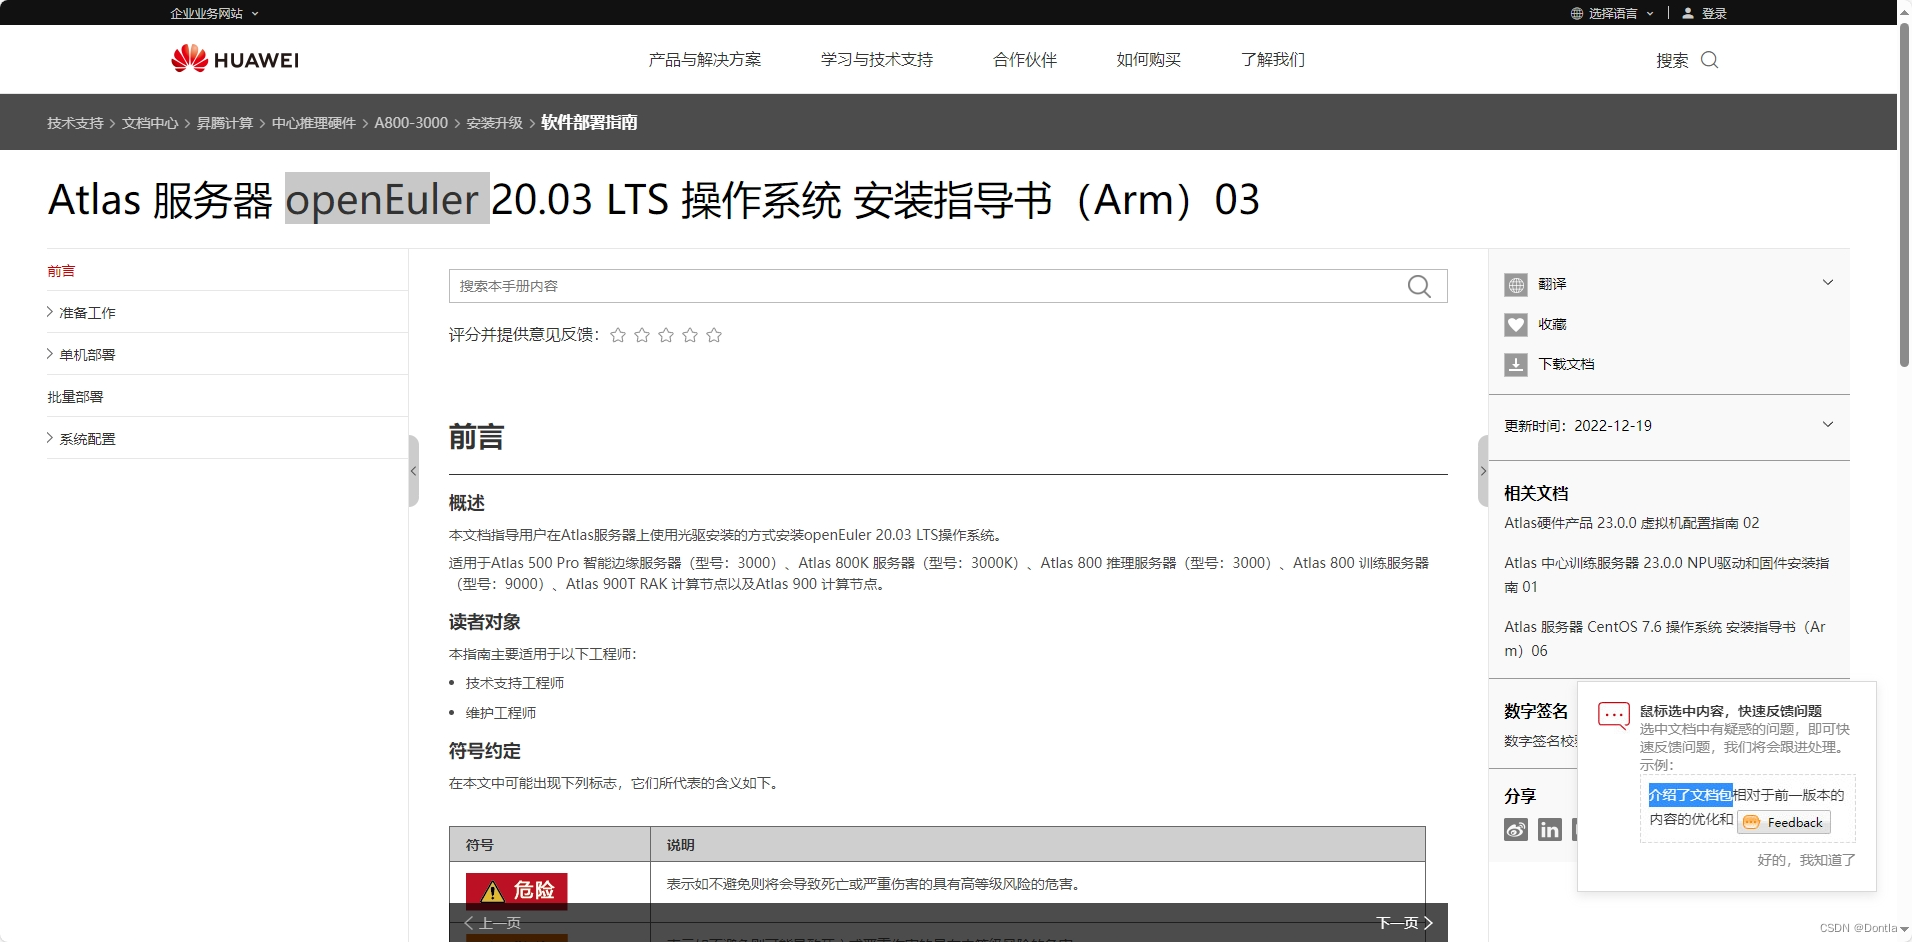Viewport: 1912px width, 942px height.
Task: Click the A800-3000 breadcrumb
Action: [x=411, y=123]
